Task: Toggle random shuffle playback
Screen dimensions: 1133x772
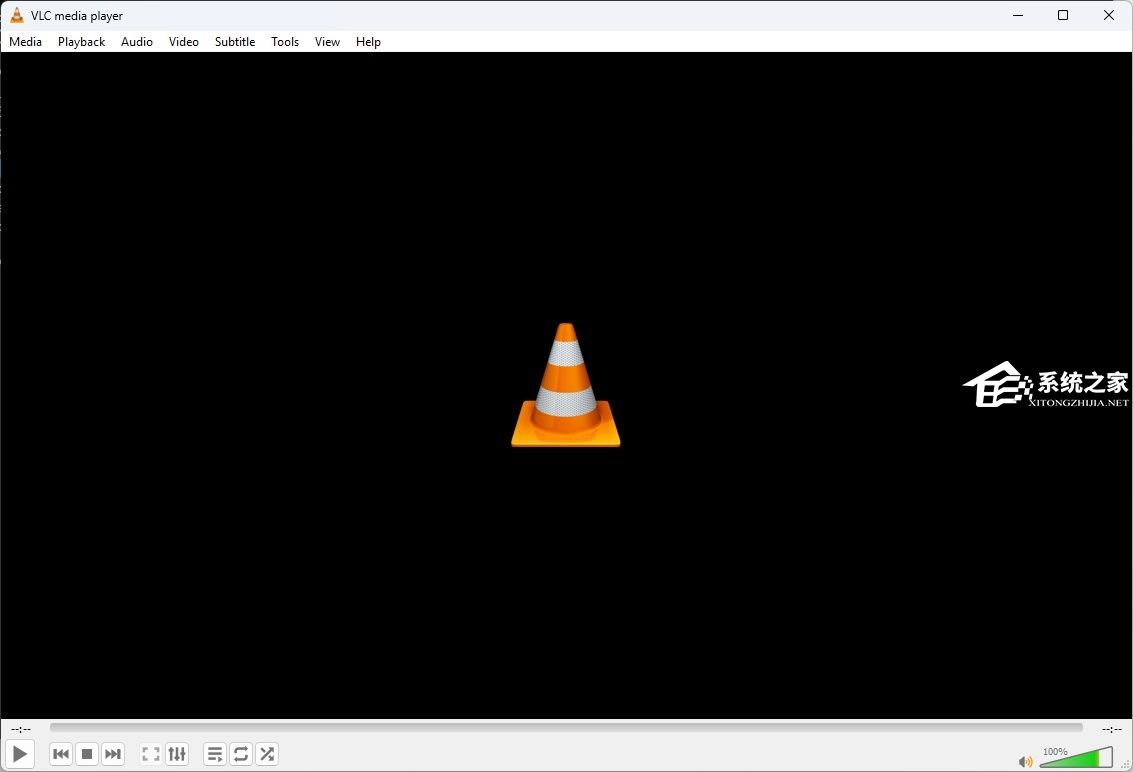Action: pos(267,754)
